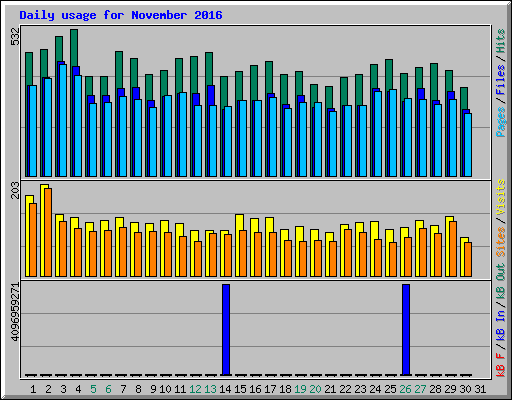The height and width of the screenshot is (400, 512).
Task: Click day 30 on the x-axis
Action: tap(465, 389)
